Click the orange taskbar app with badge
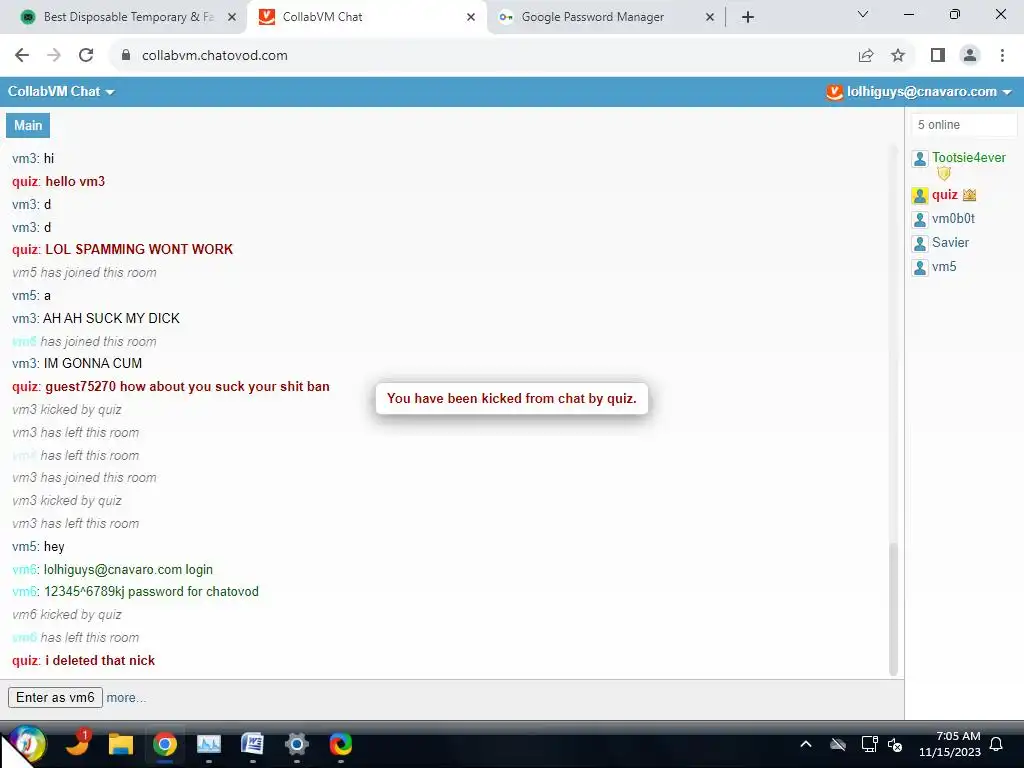 coord(78,743)
